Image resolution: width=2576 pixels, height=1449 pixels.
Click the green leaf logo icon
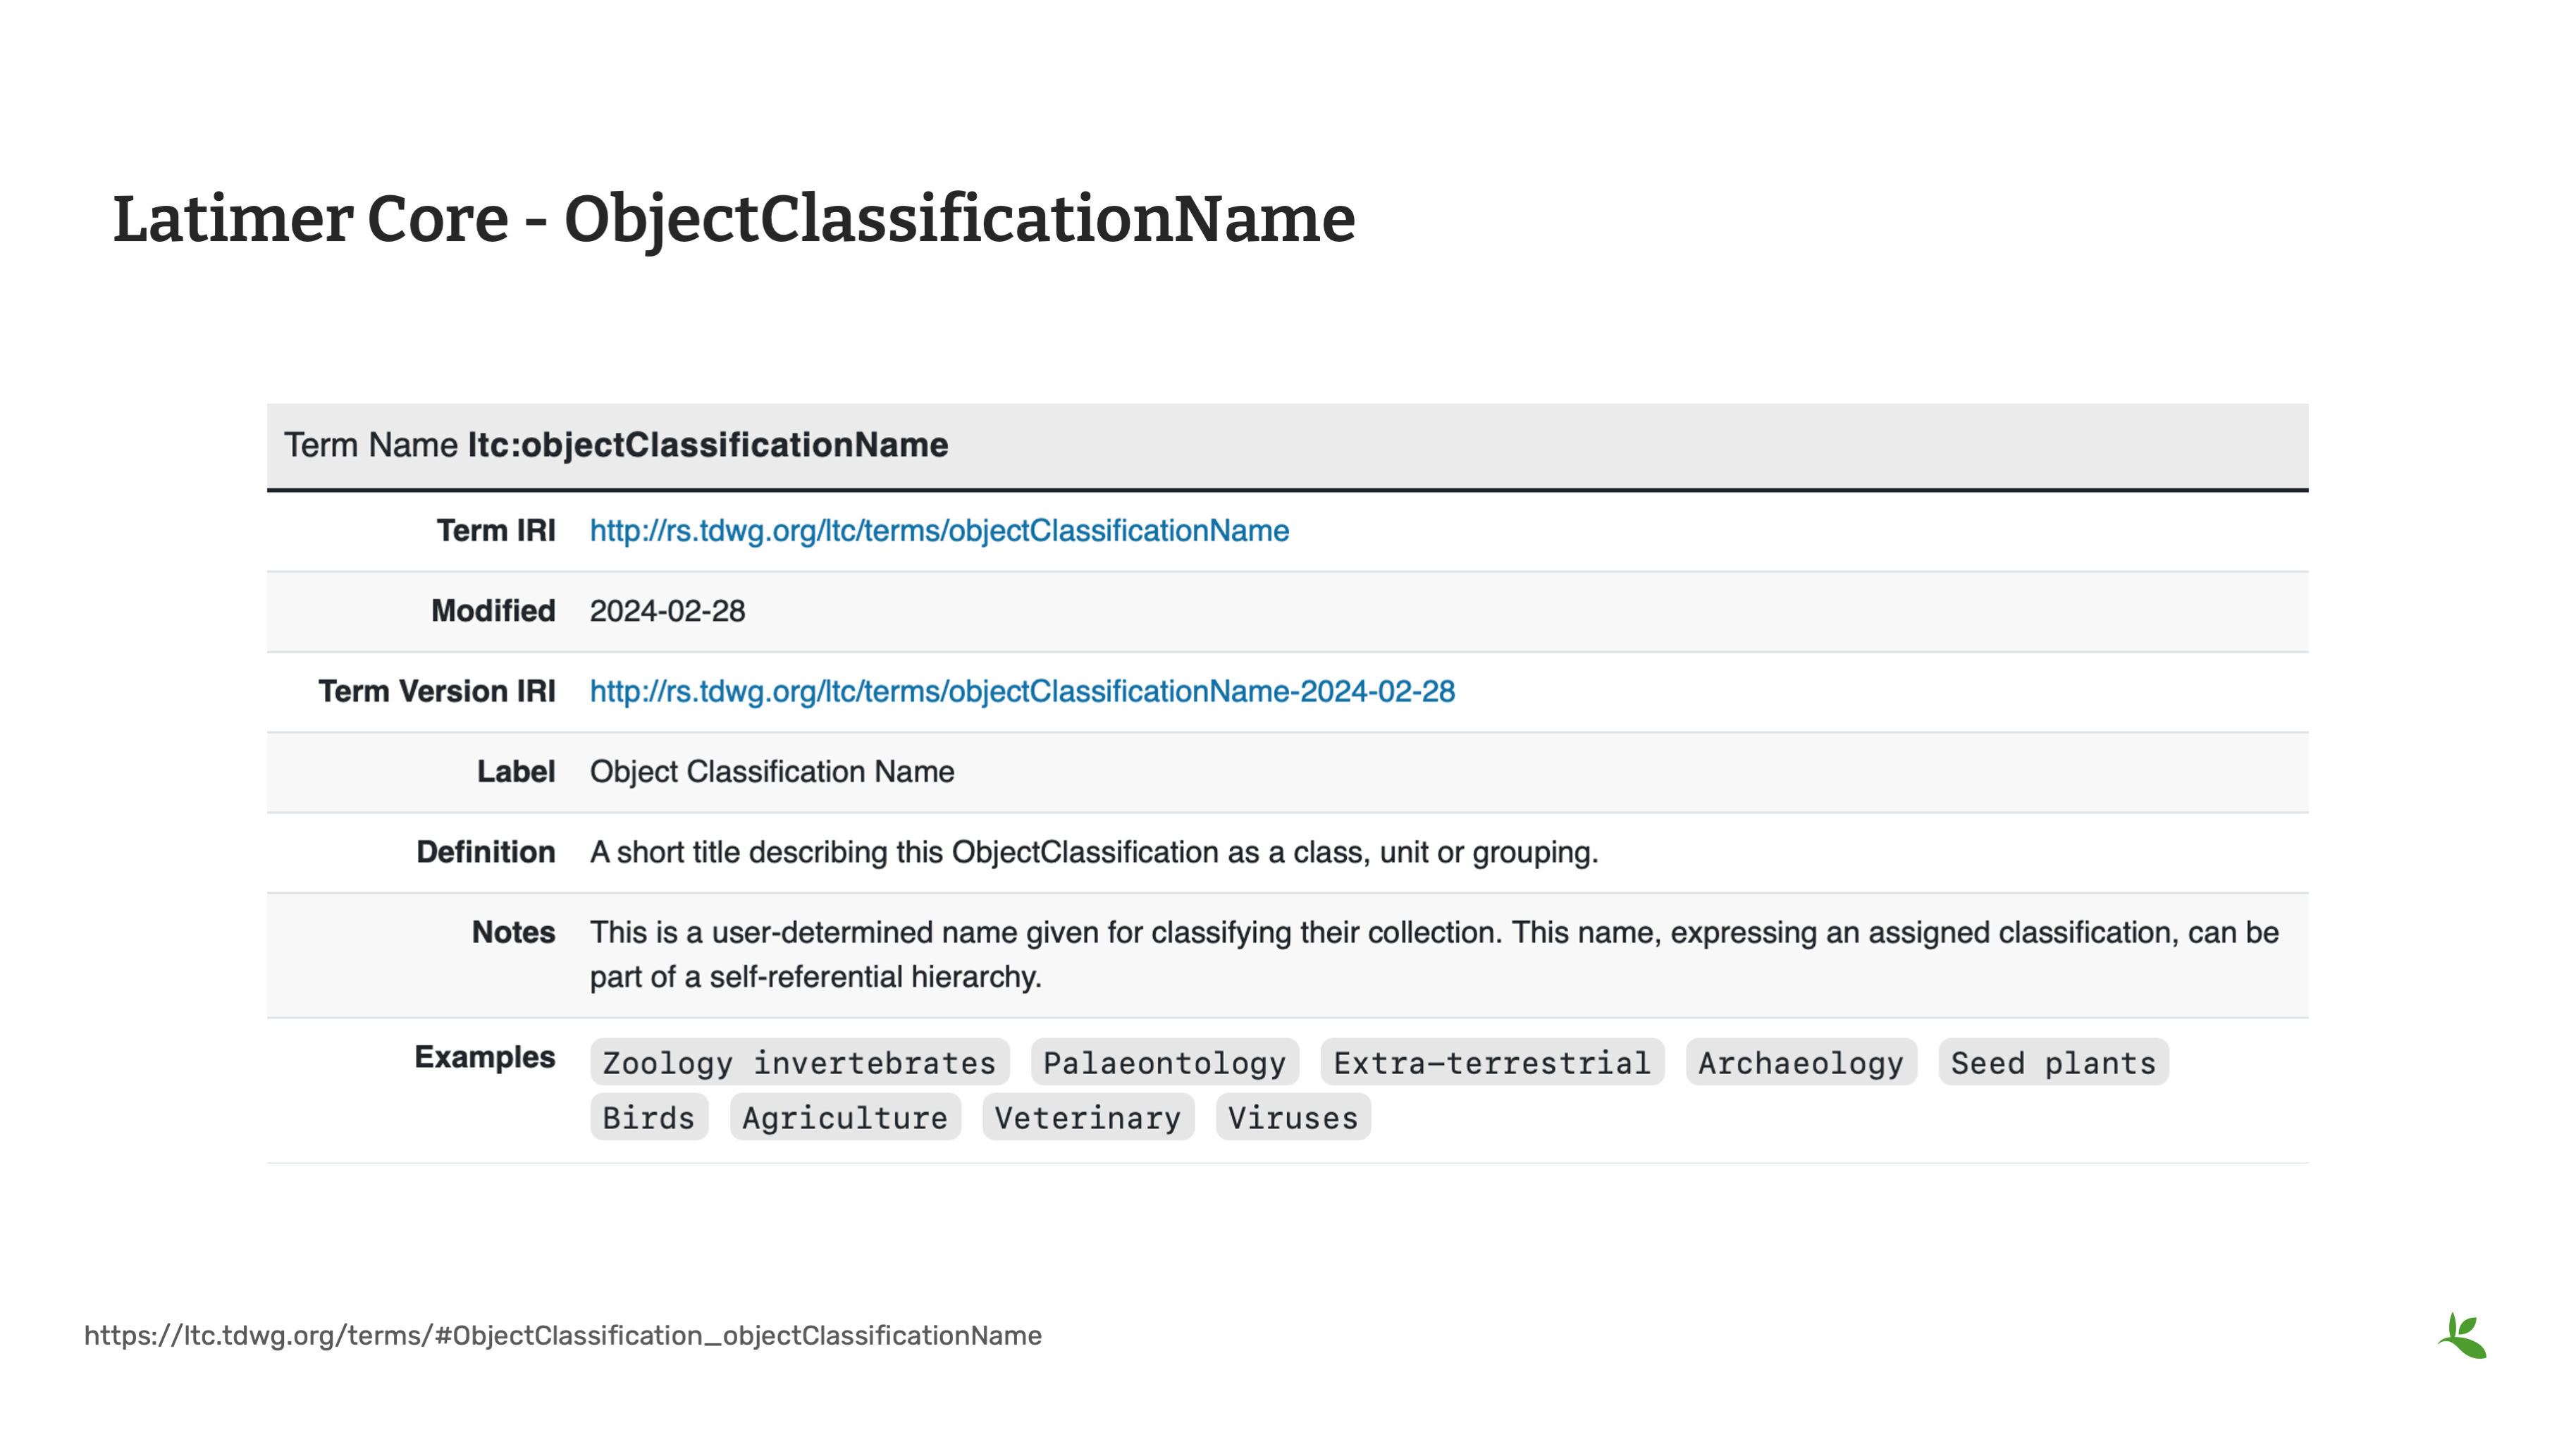(2462, 1336)
